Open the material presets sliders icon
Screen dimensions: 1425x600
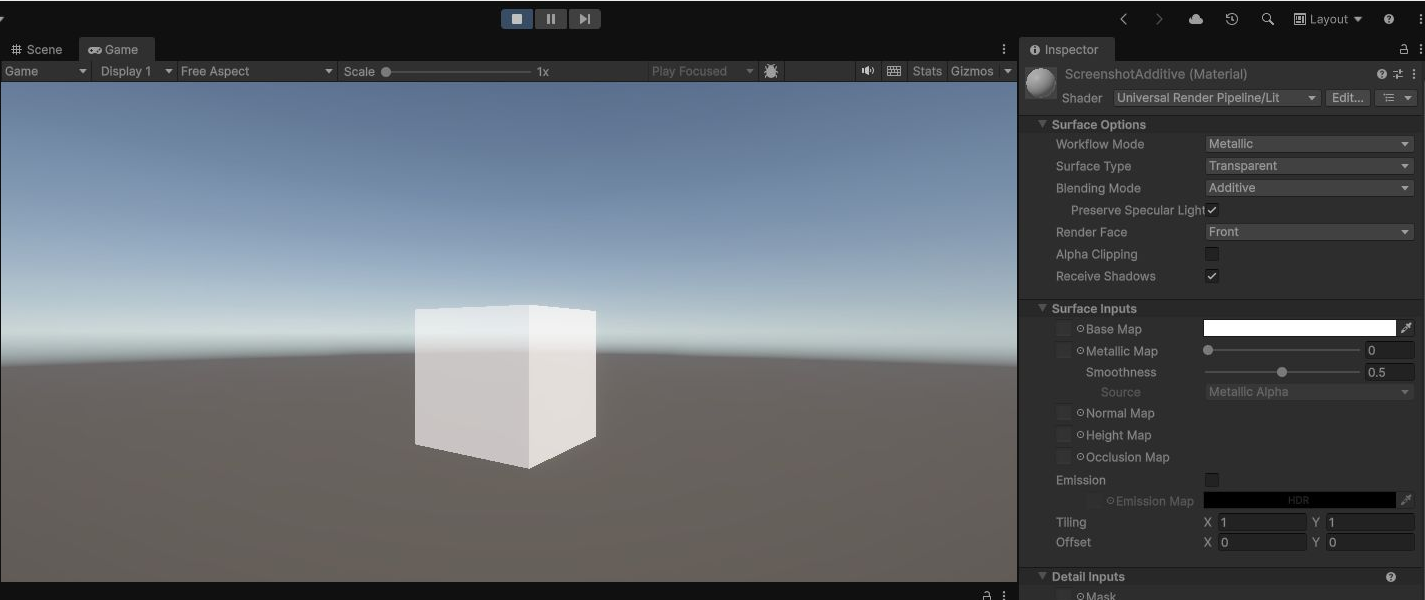click(x=1398, y=74)
